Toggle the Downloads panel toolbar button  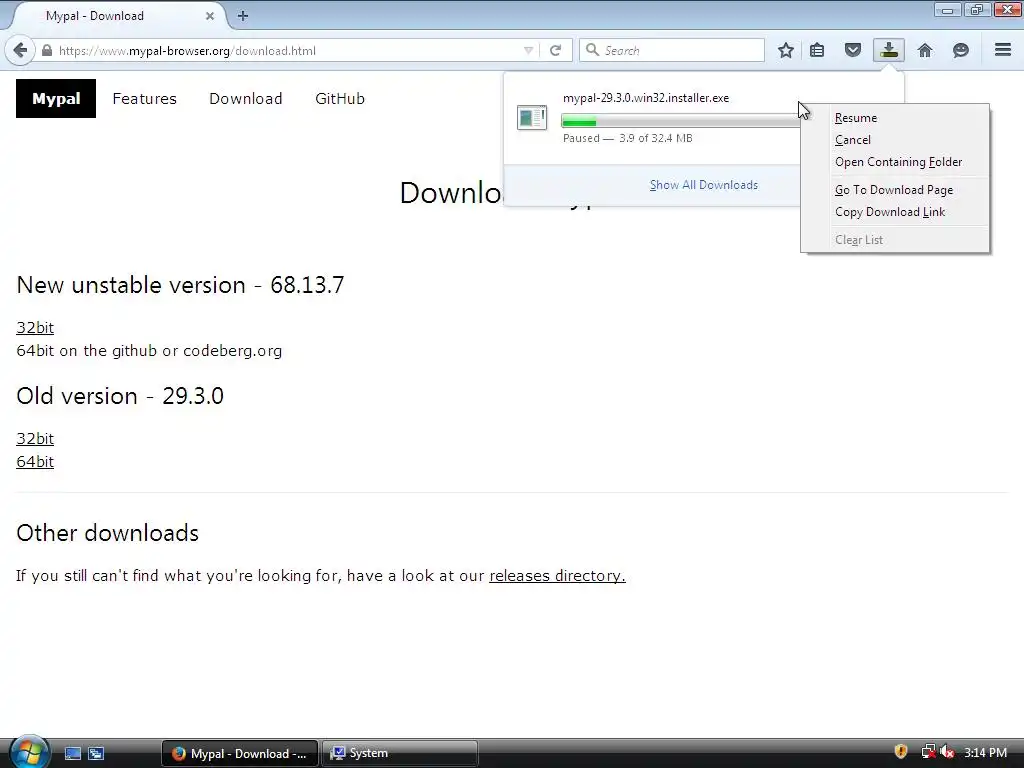click(889, 50)
